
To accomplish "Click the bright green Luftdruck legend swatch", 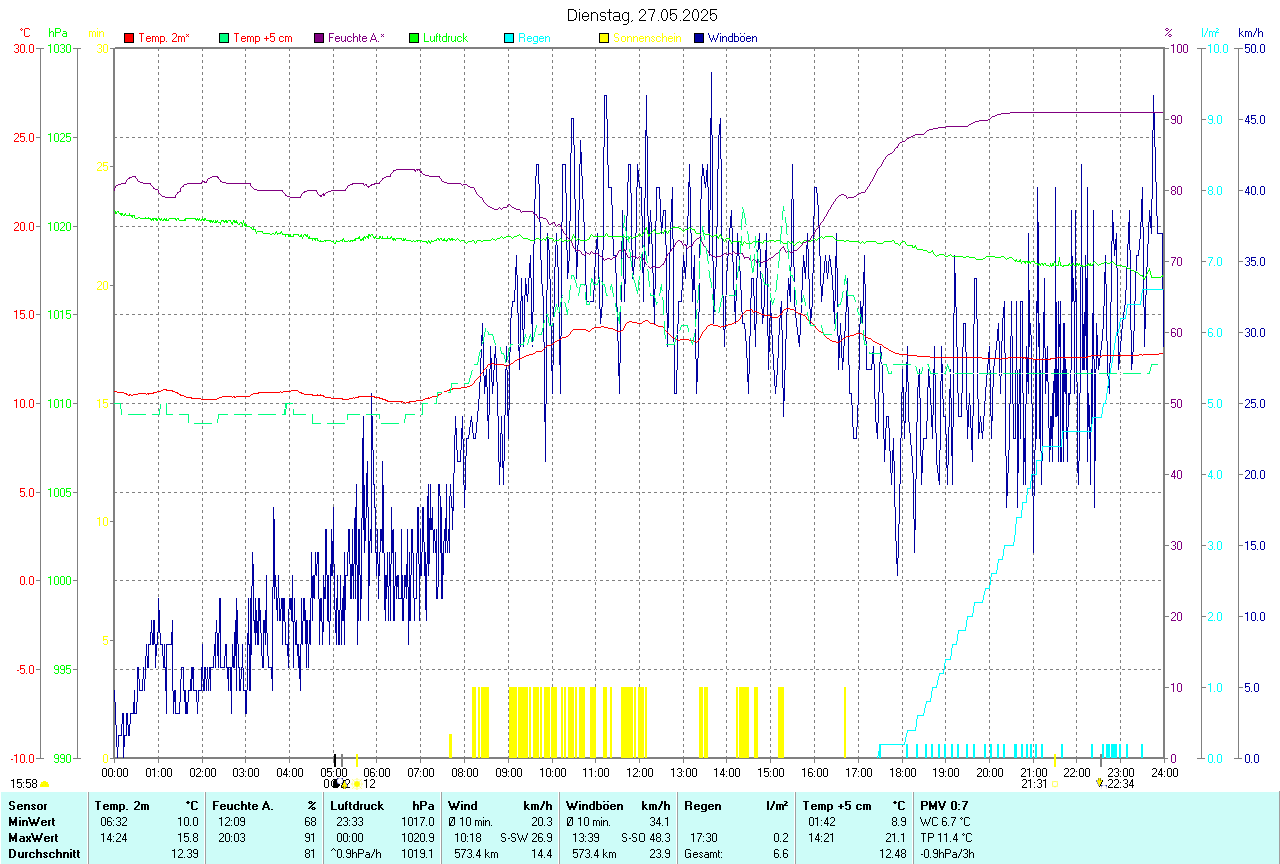I will (x=414, y=38).
